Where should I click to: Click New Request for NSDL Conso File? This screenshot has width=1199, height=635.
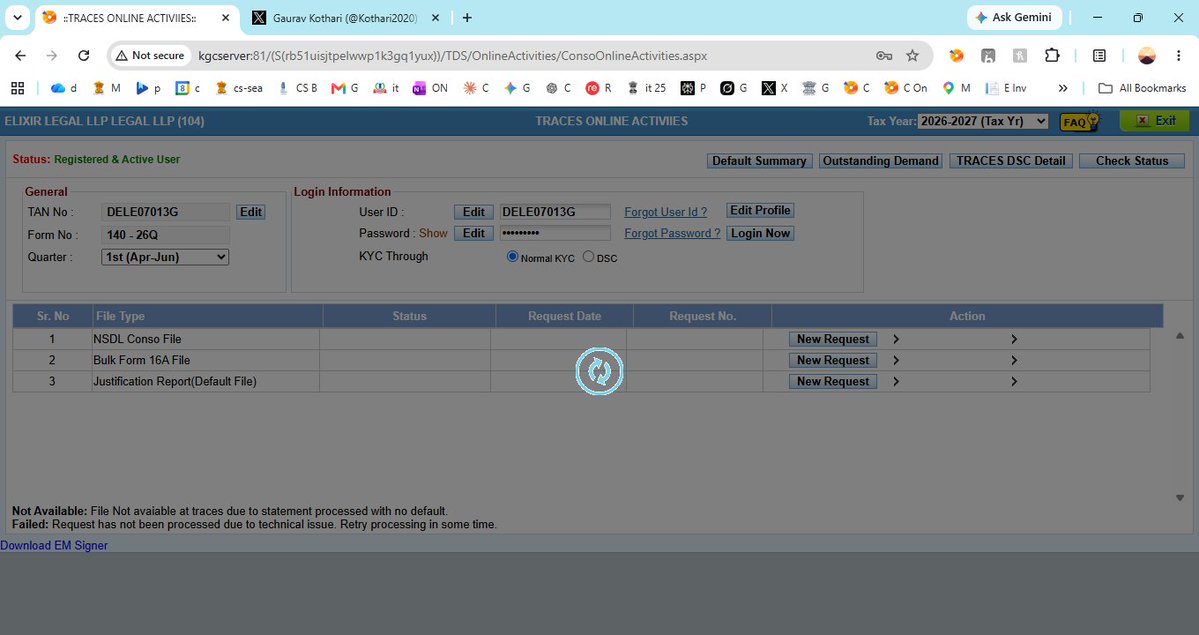[833, 339]
